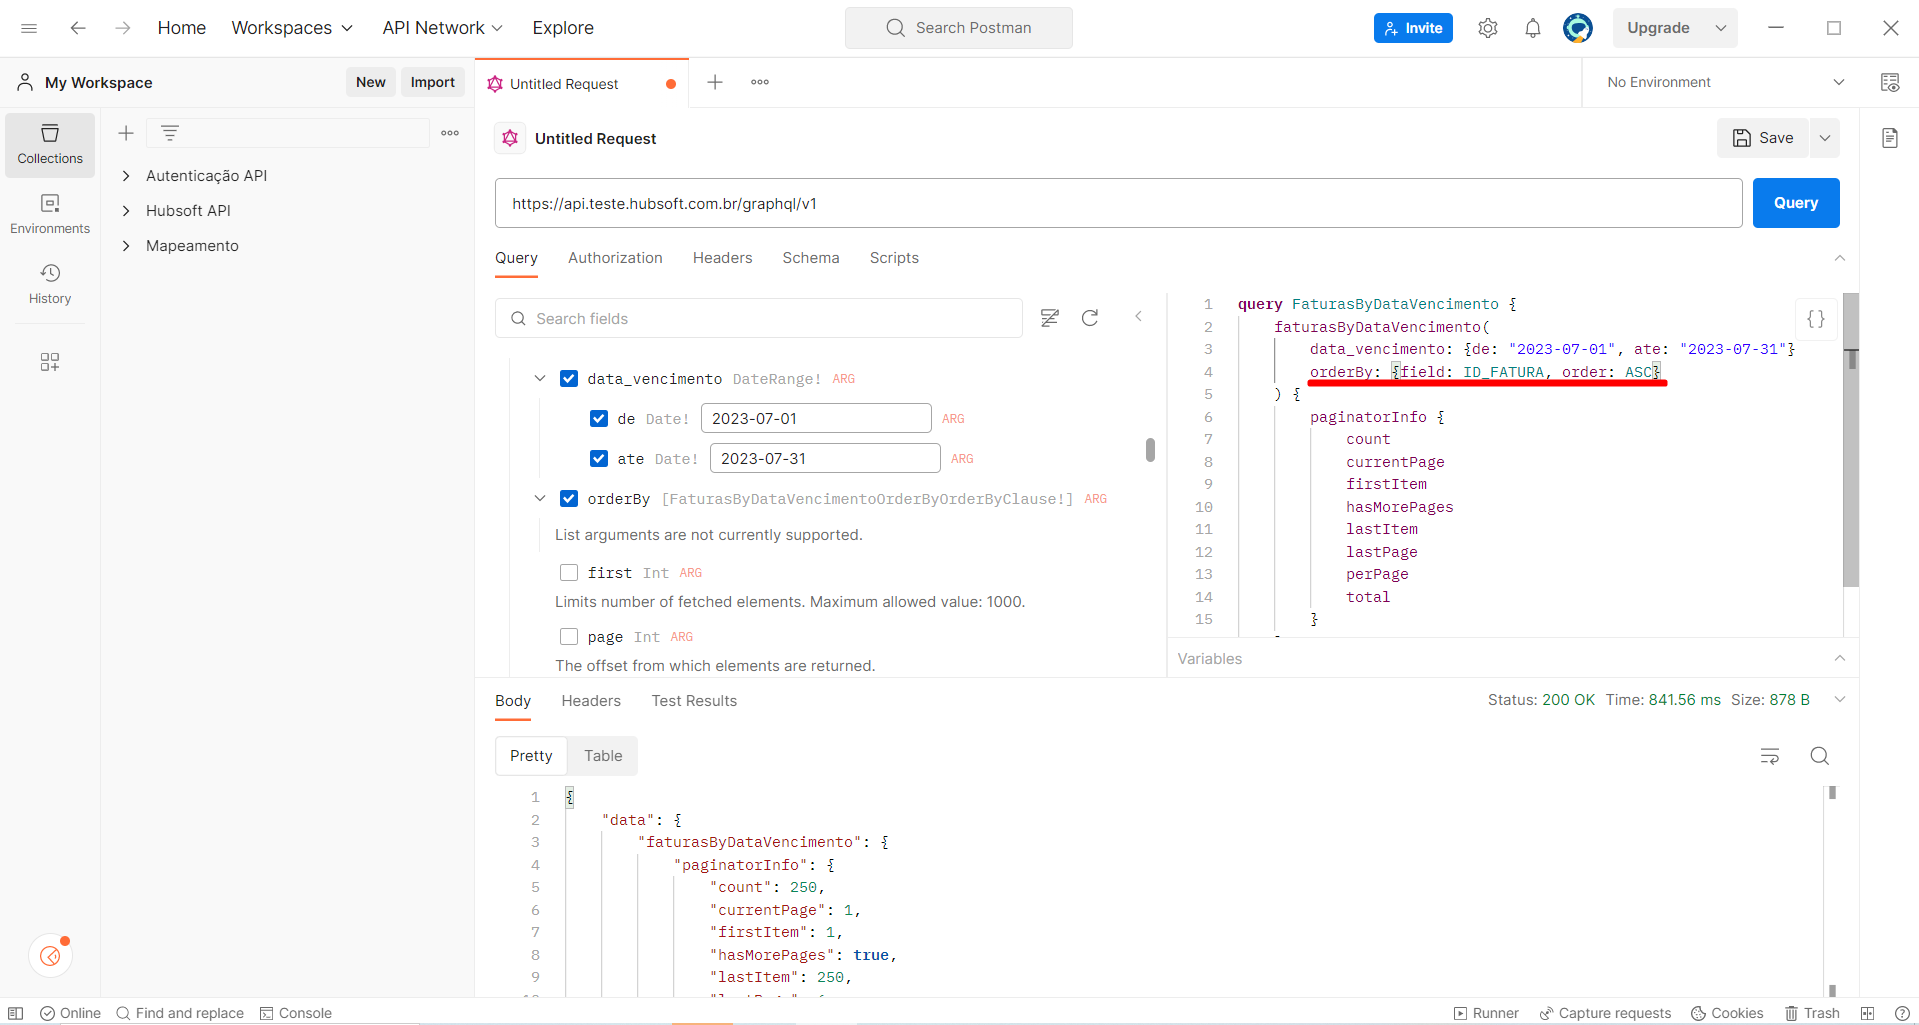Expand the Hubsoft API collection
The image size is (1919, 1025).
(126, 211)
